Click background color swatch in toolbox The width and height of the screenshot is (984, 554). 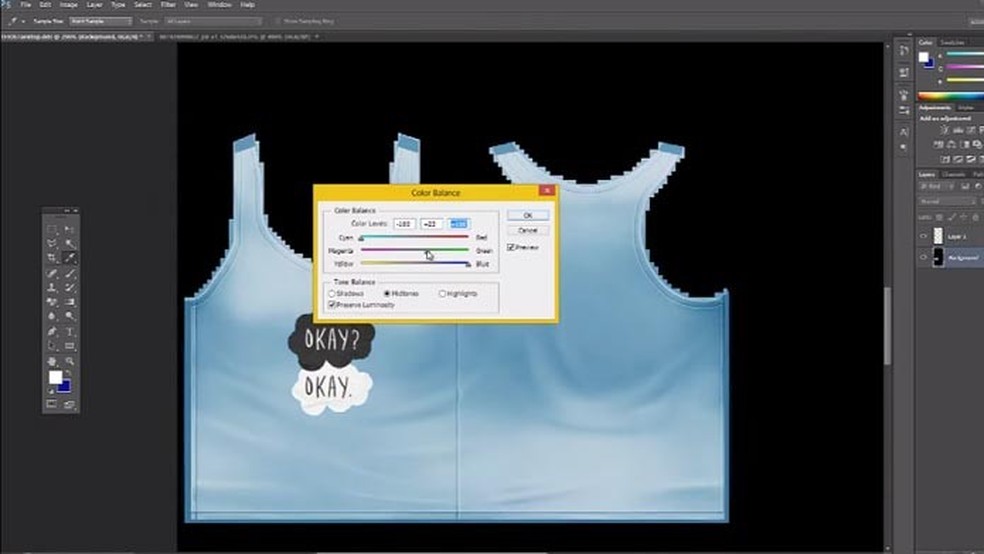point(65,388)
